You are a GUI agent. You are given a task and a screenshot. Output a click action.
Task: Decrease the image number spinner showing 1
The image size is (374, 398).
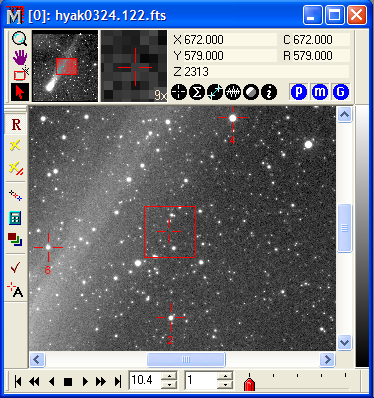[x=226, y=384]
